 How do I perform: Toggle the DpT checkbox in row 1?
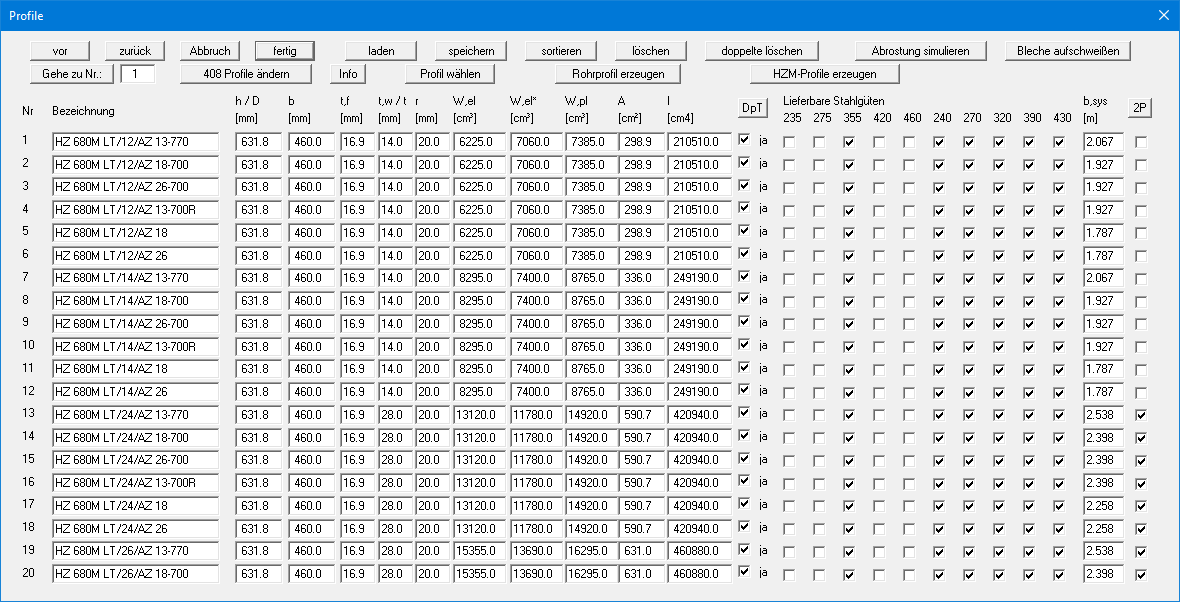[743, 141]
